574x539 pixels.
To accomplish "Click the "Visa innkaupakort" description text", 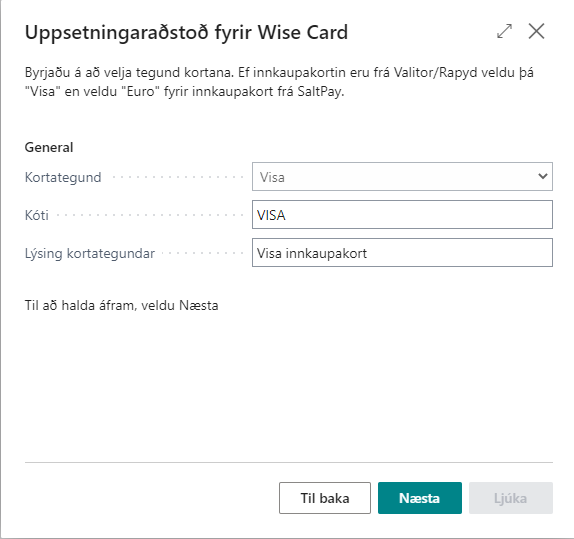I will (312, 253).
